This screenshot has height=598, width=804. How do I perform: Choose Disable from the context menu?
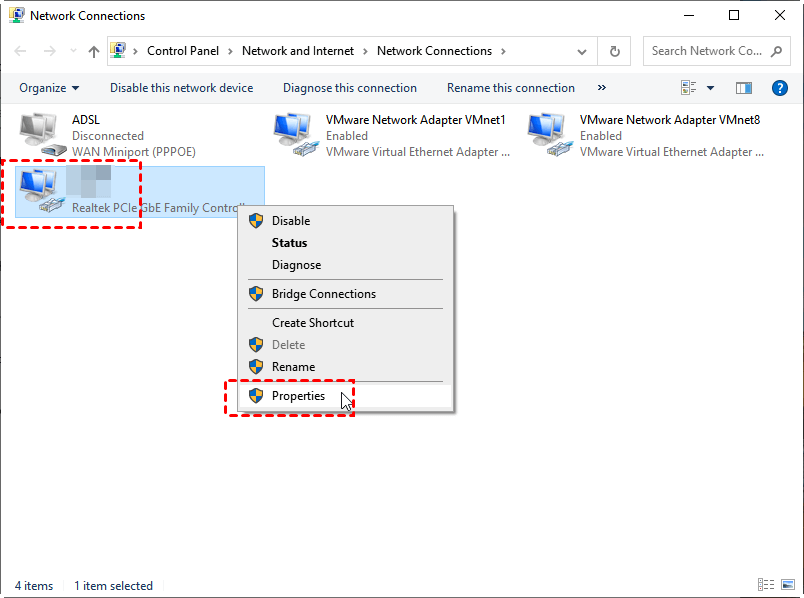coord(346,221)
